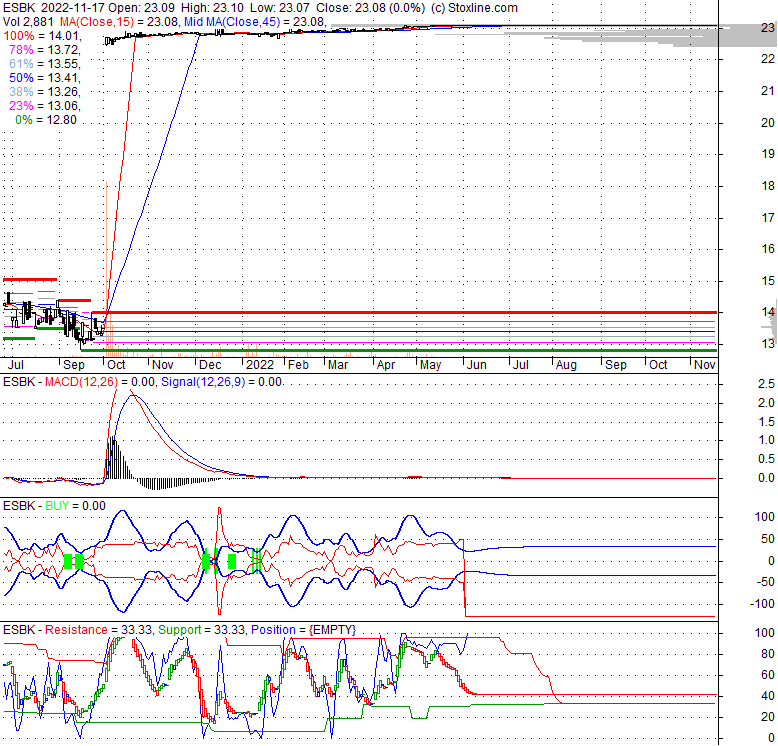Image resolution: width=778 pixels, height=746 pixels.
Task: Click the Position = {EMPTY} label
Action: pos(304,630)
